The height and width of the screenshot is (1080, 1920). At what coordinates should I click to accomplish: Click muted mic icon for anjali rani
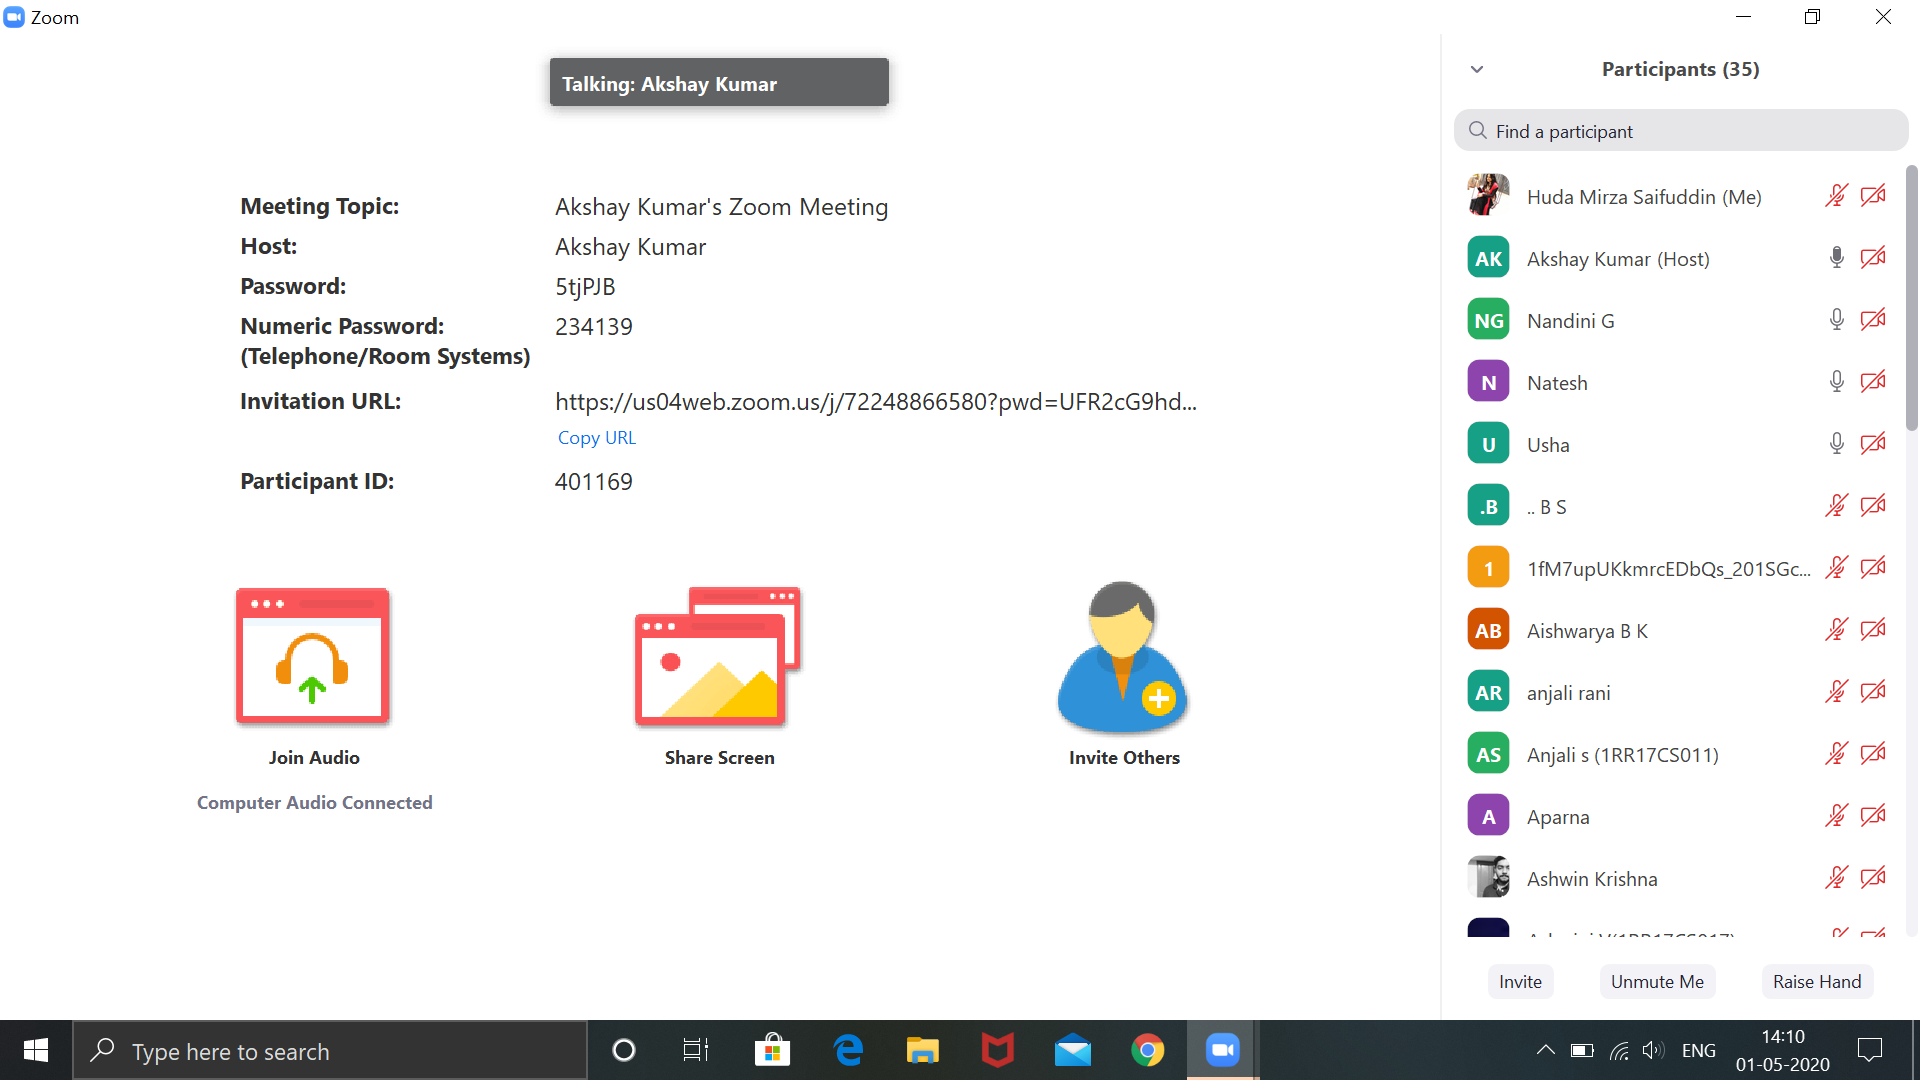(x=1836, y=691)
